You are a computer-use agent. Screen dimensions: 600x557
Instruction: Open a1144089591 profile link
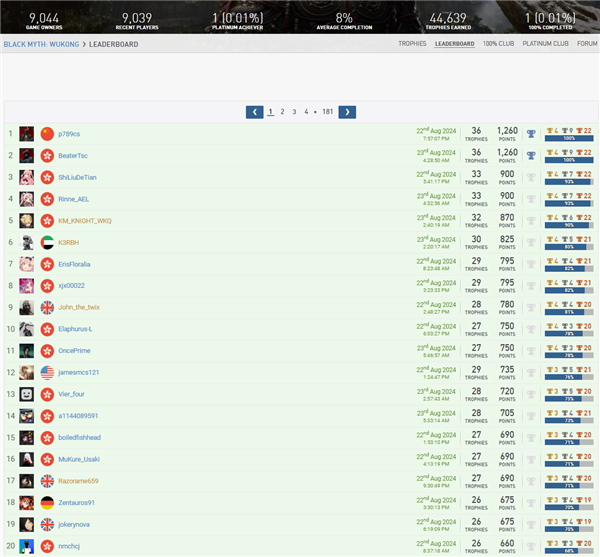click(x=78, y=416)
